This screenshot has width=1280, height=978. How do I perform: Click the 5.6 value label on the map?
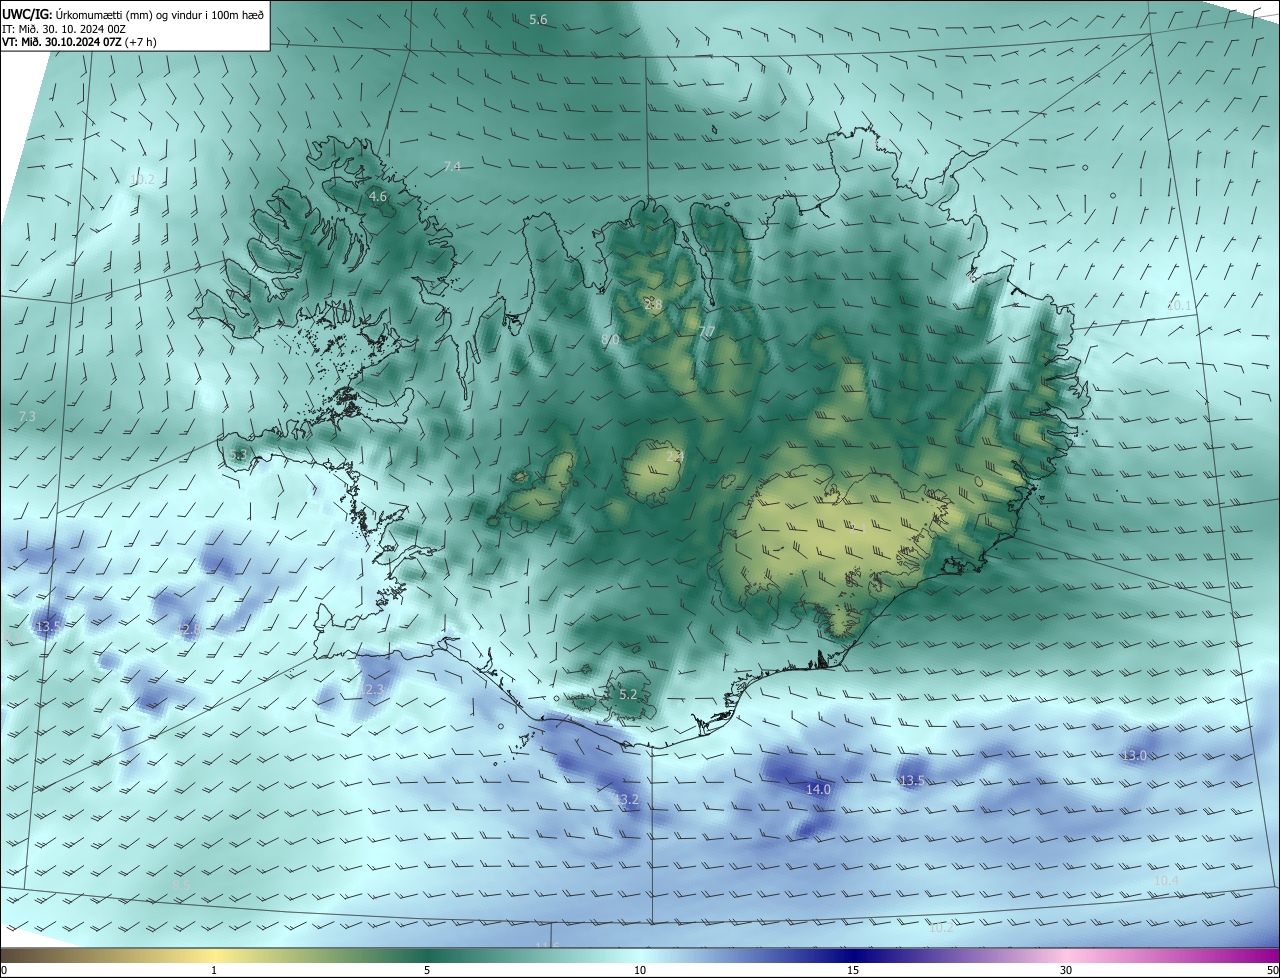pos(538,20)
